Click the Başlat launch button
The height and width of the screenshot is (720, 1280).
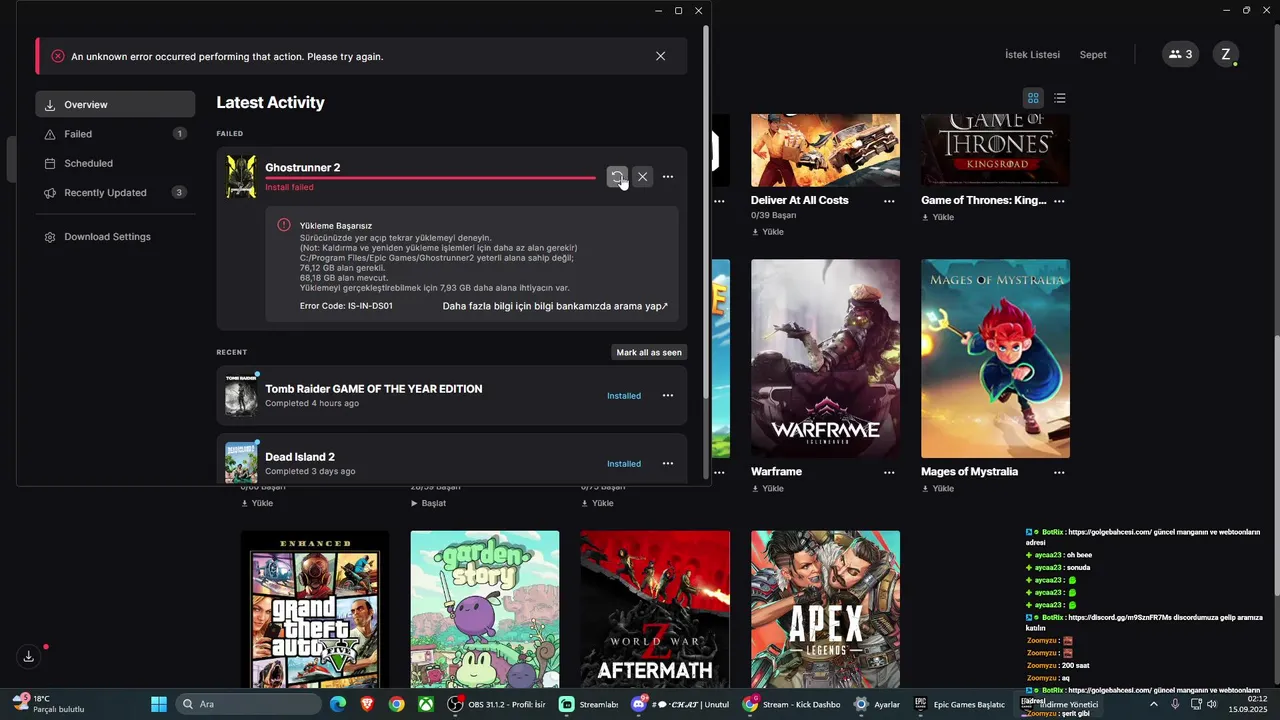coord(428,503)
